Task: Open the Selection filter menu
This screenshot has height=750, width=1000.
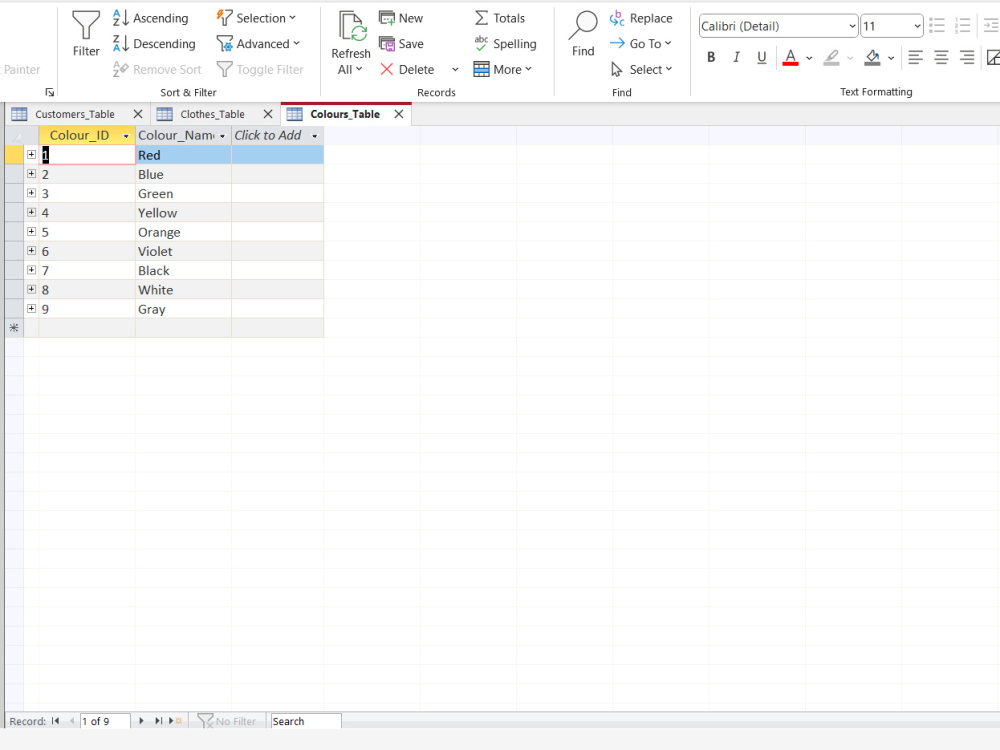Action: 256,18
